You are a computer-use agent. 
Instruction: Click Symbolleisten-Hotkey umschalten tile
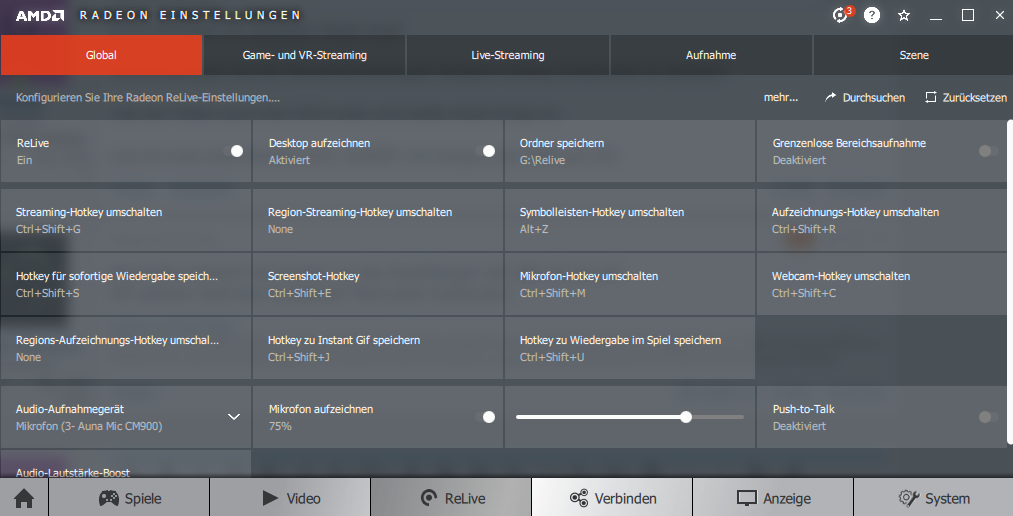(630, 220)
